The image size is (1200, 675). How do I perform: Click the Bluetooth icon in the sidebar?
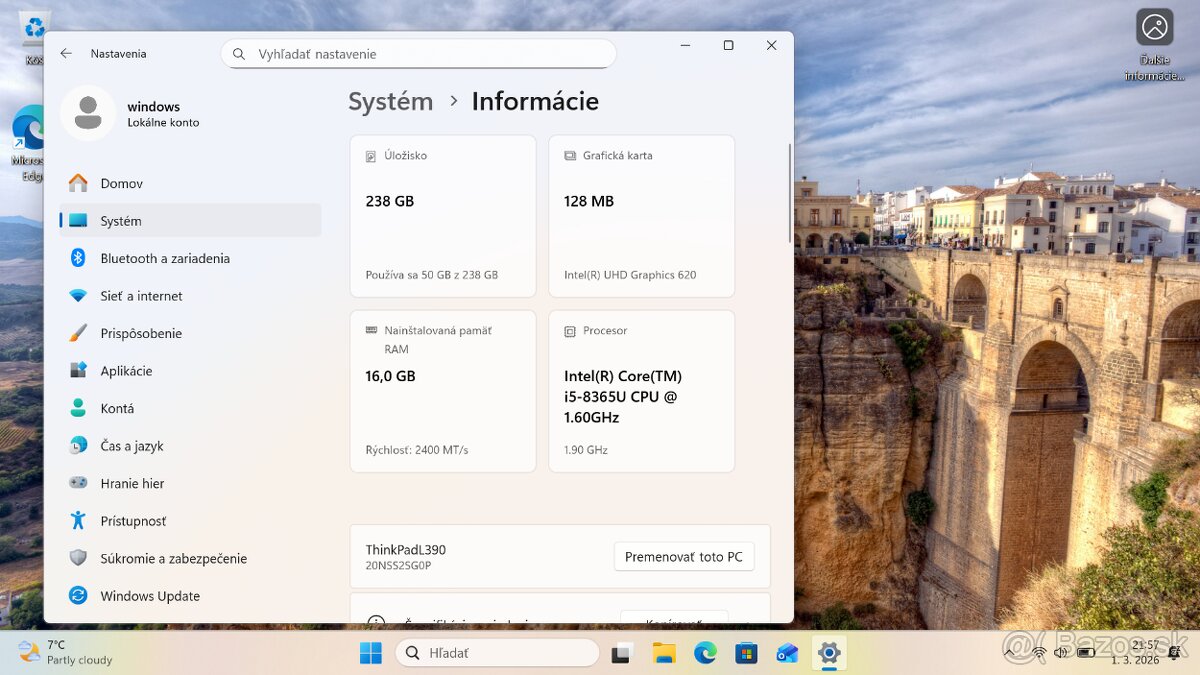[78, 258]
